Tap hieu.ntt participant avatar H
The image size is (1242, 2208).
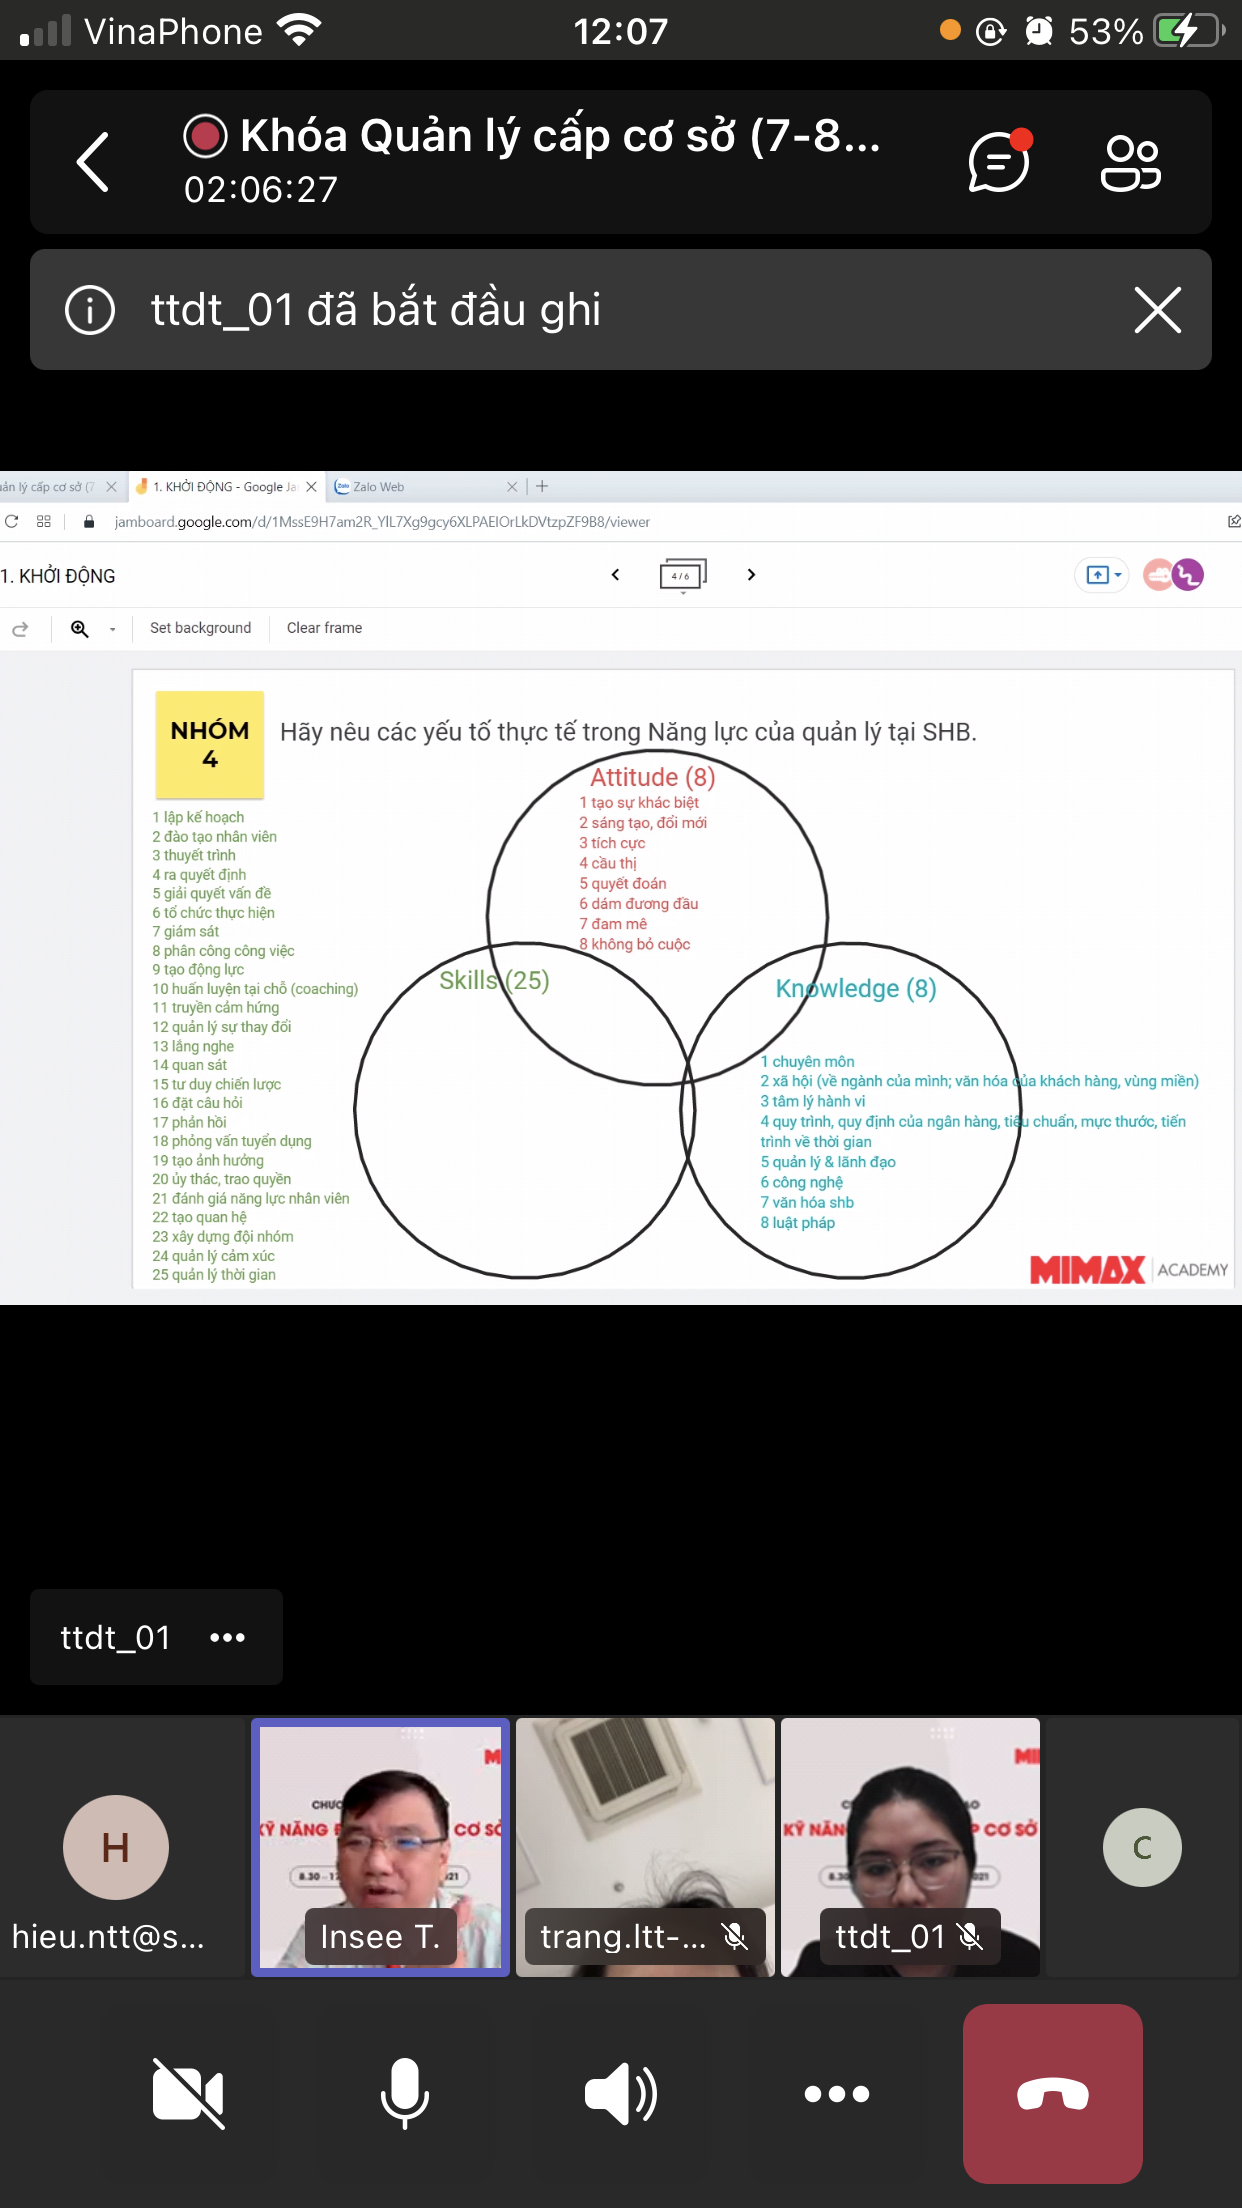[116, 1847]
